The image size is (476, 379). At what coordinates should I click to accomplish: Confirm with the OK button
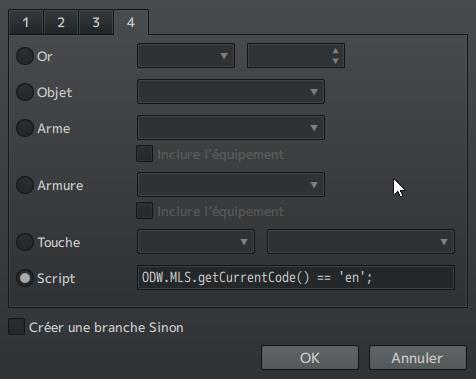(310, 358)
